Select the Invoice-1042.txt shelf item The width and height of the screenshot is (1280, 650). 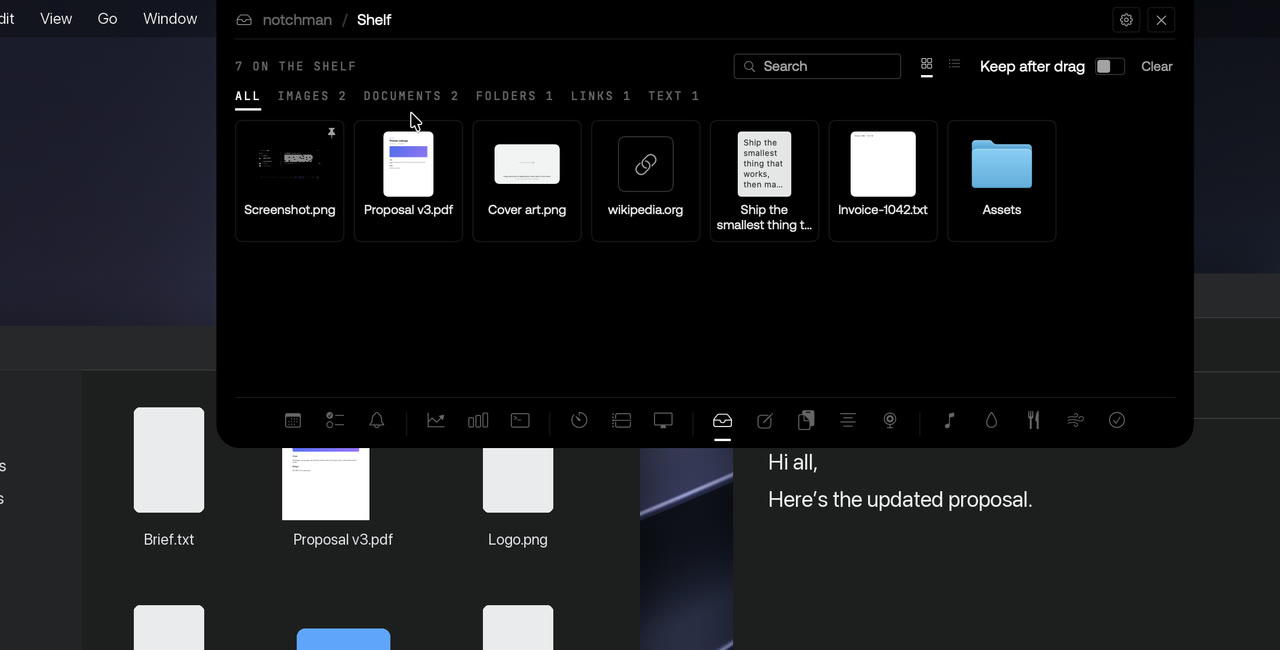(883, 181)
